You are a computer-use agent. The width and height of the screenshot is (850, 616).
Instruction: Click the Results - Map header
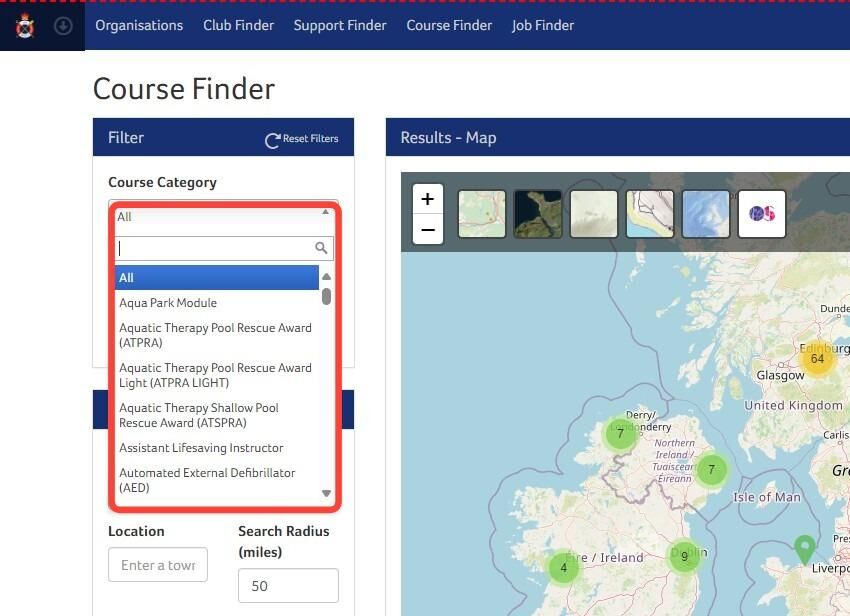tap(448, 138)
